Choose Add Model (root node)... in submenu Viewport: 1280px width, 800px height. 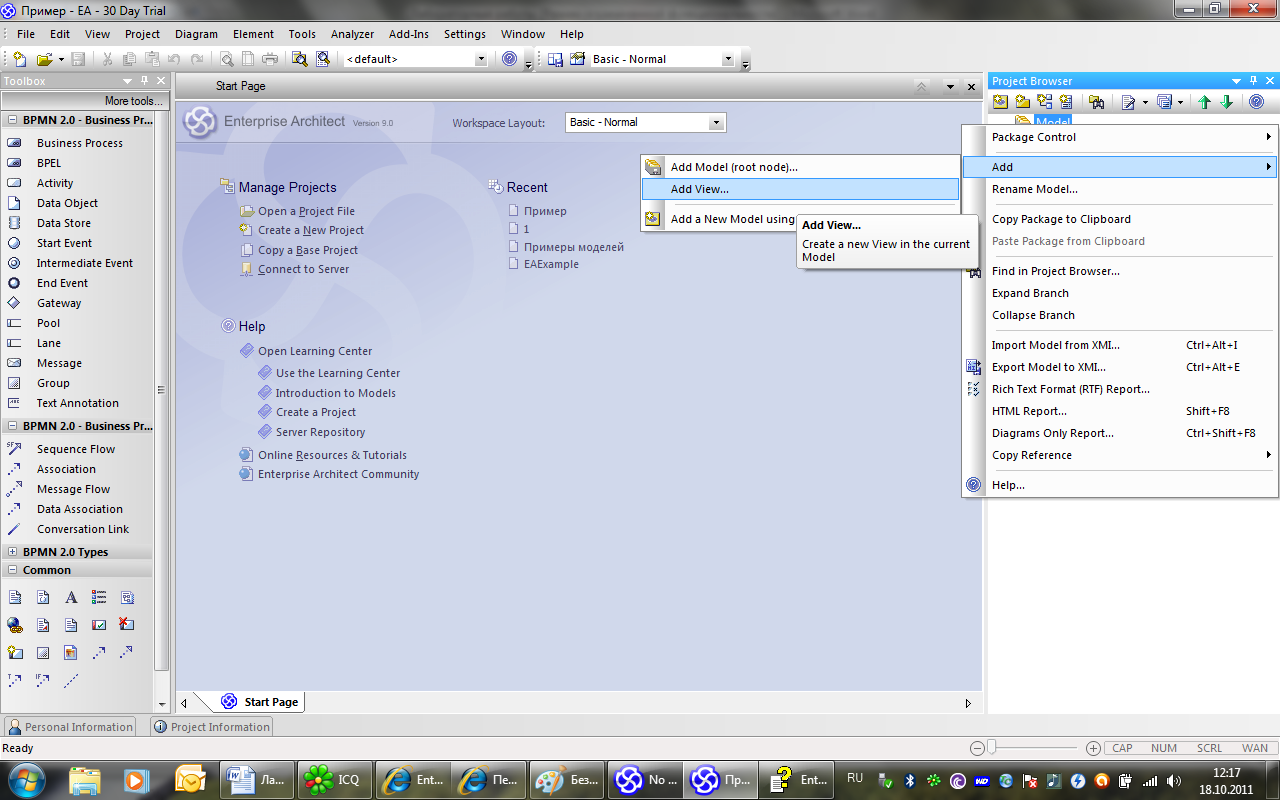[x=800, y=167]
